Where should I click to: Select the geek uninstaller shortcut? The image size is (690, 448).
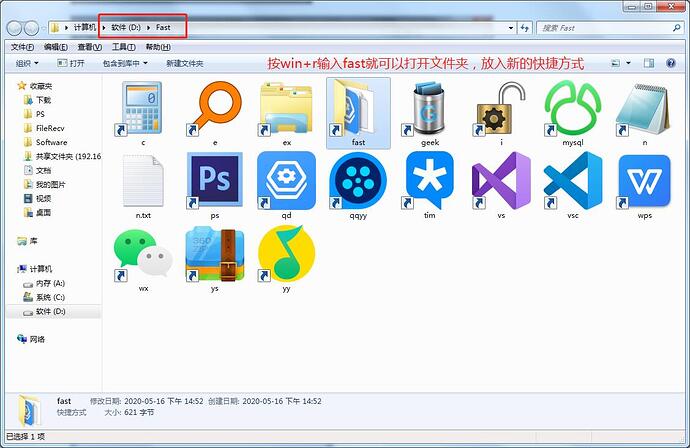click(x=430, y=113)
